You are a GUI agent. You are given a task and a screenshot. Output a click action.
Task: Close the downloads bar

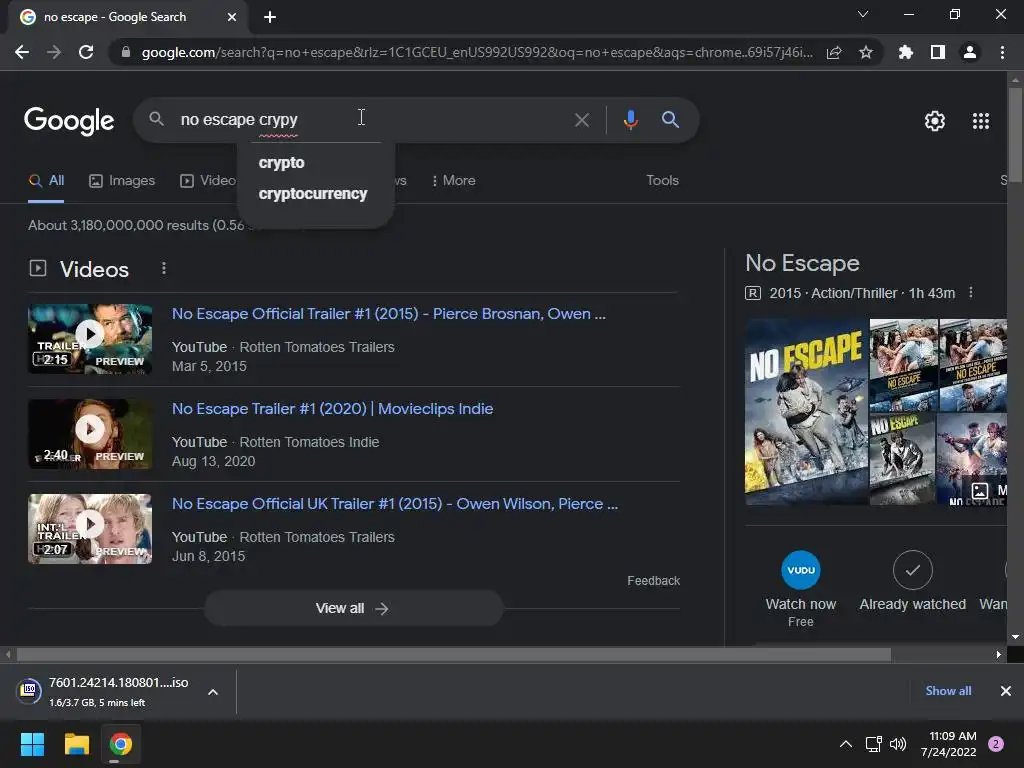[1006, 691]
